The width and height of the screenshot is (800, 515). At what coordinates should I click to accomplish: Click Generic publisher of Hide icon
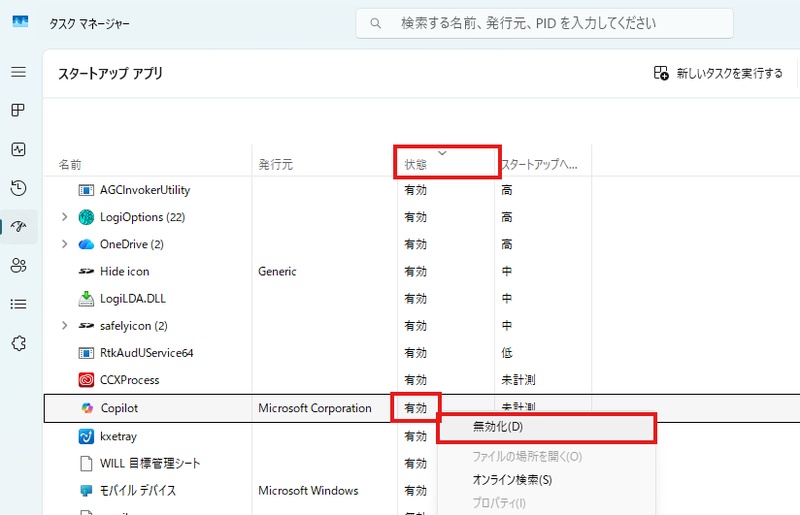(x=277, y=271)
